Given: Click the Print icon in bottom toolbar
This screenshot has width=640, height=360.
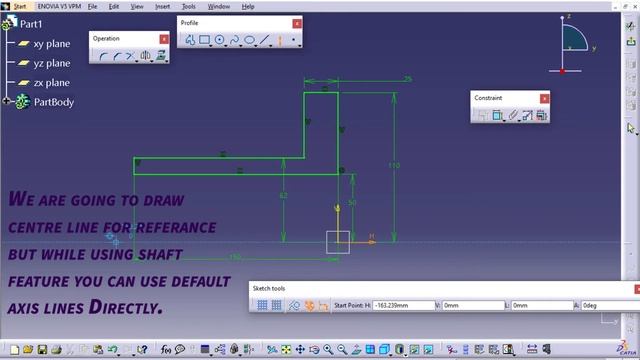Looking at the screenshot, I should click(x=56, y=349).
